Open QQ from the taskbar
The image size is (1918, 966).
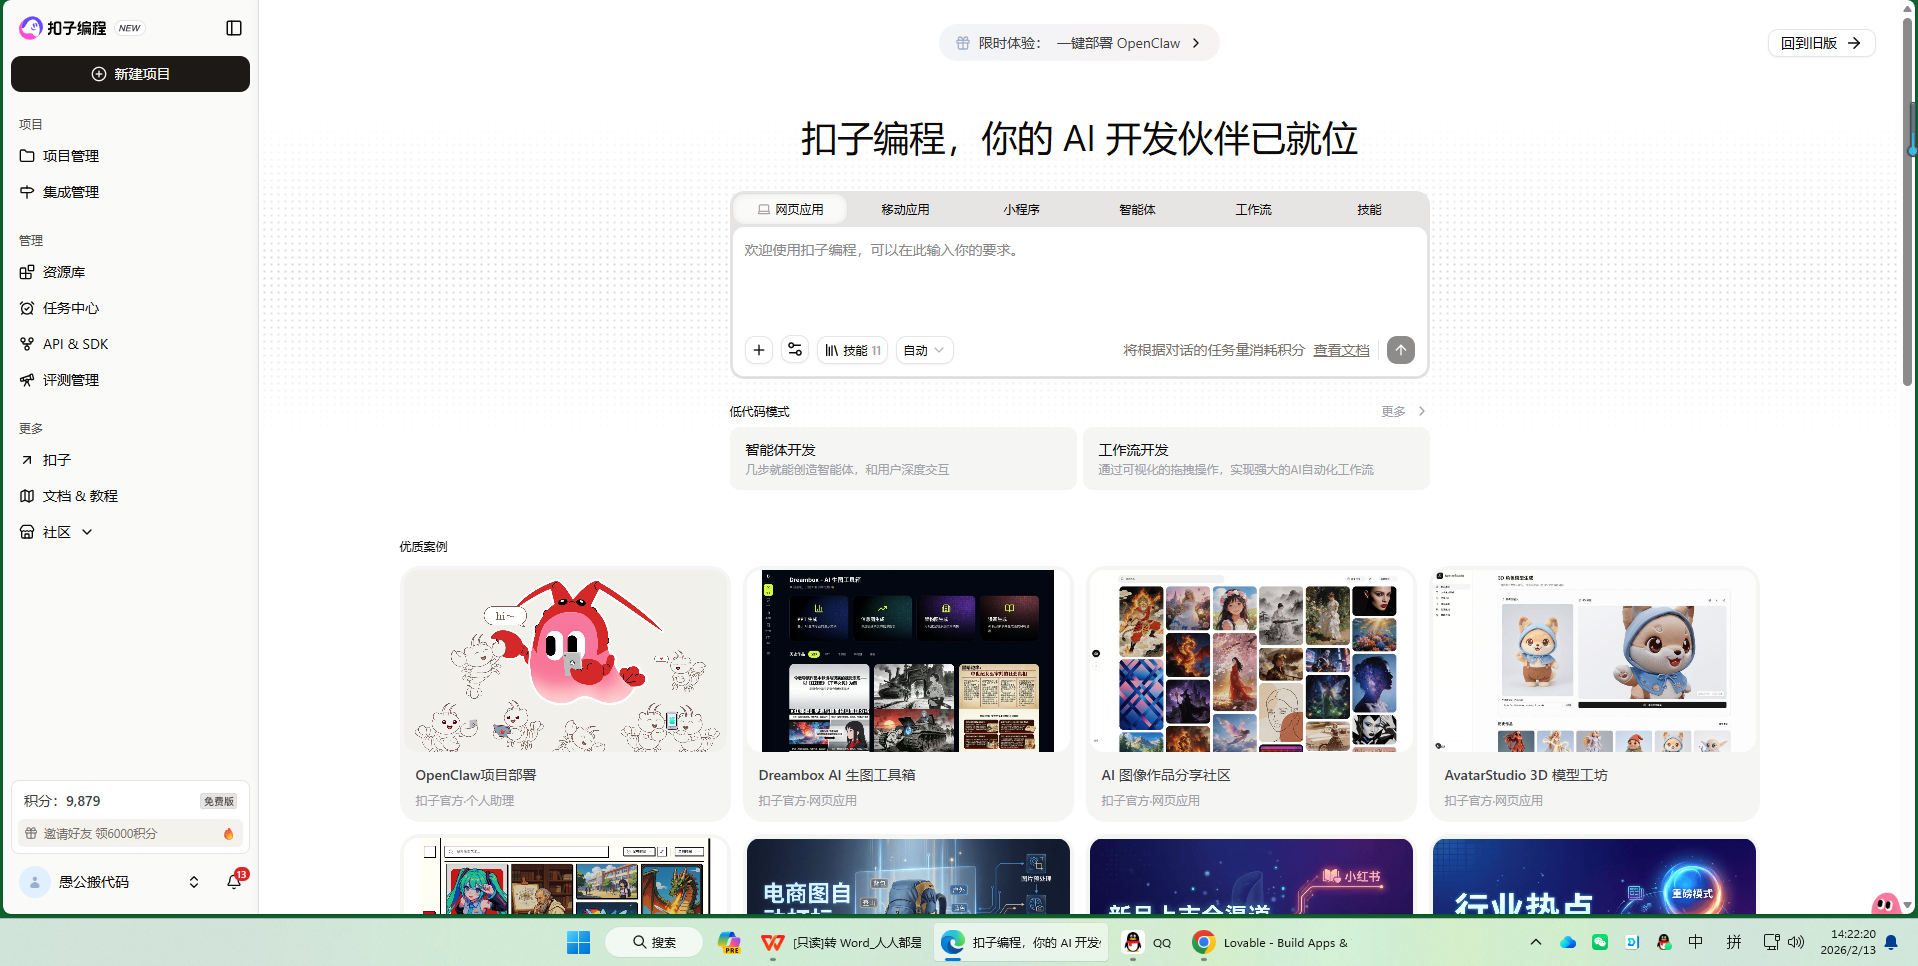click(x=1133, y=942)
